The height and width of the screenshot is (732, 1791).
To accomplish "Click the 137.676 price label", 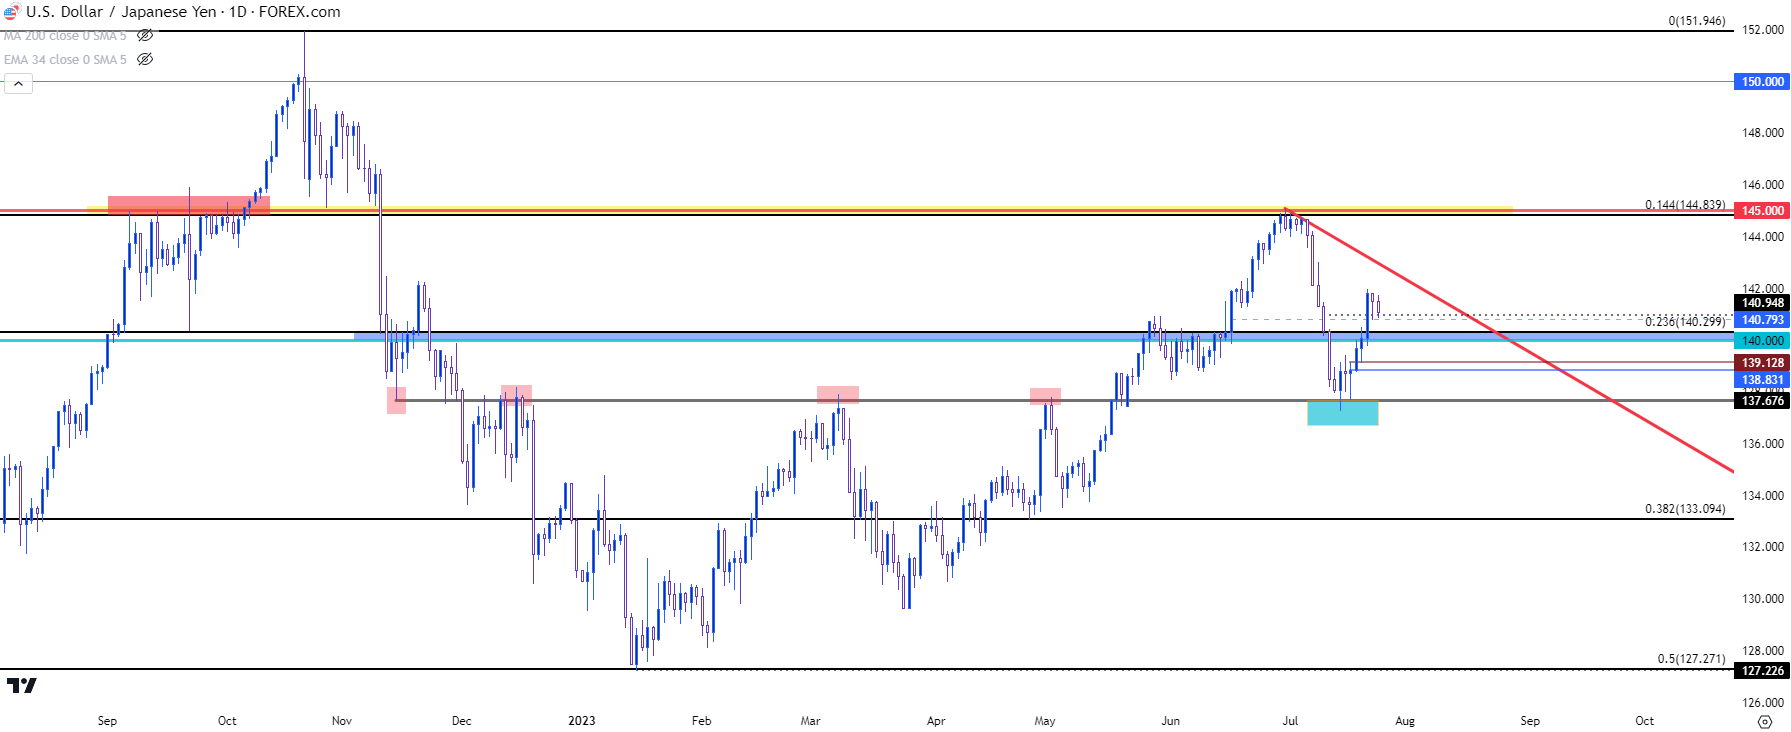I will click(x=1761, y=401).
